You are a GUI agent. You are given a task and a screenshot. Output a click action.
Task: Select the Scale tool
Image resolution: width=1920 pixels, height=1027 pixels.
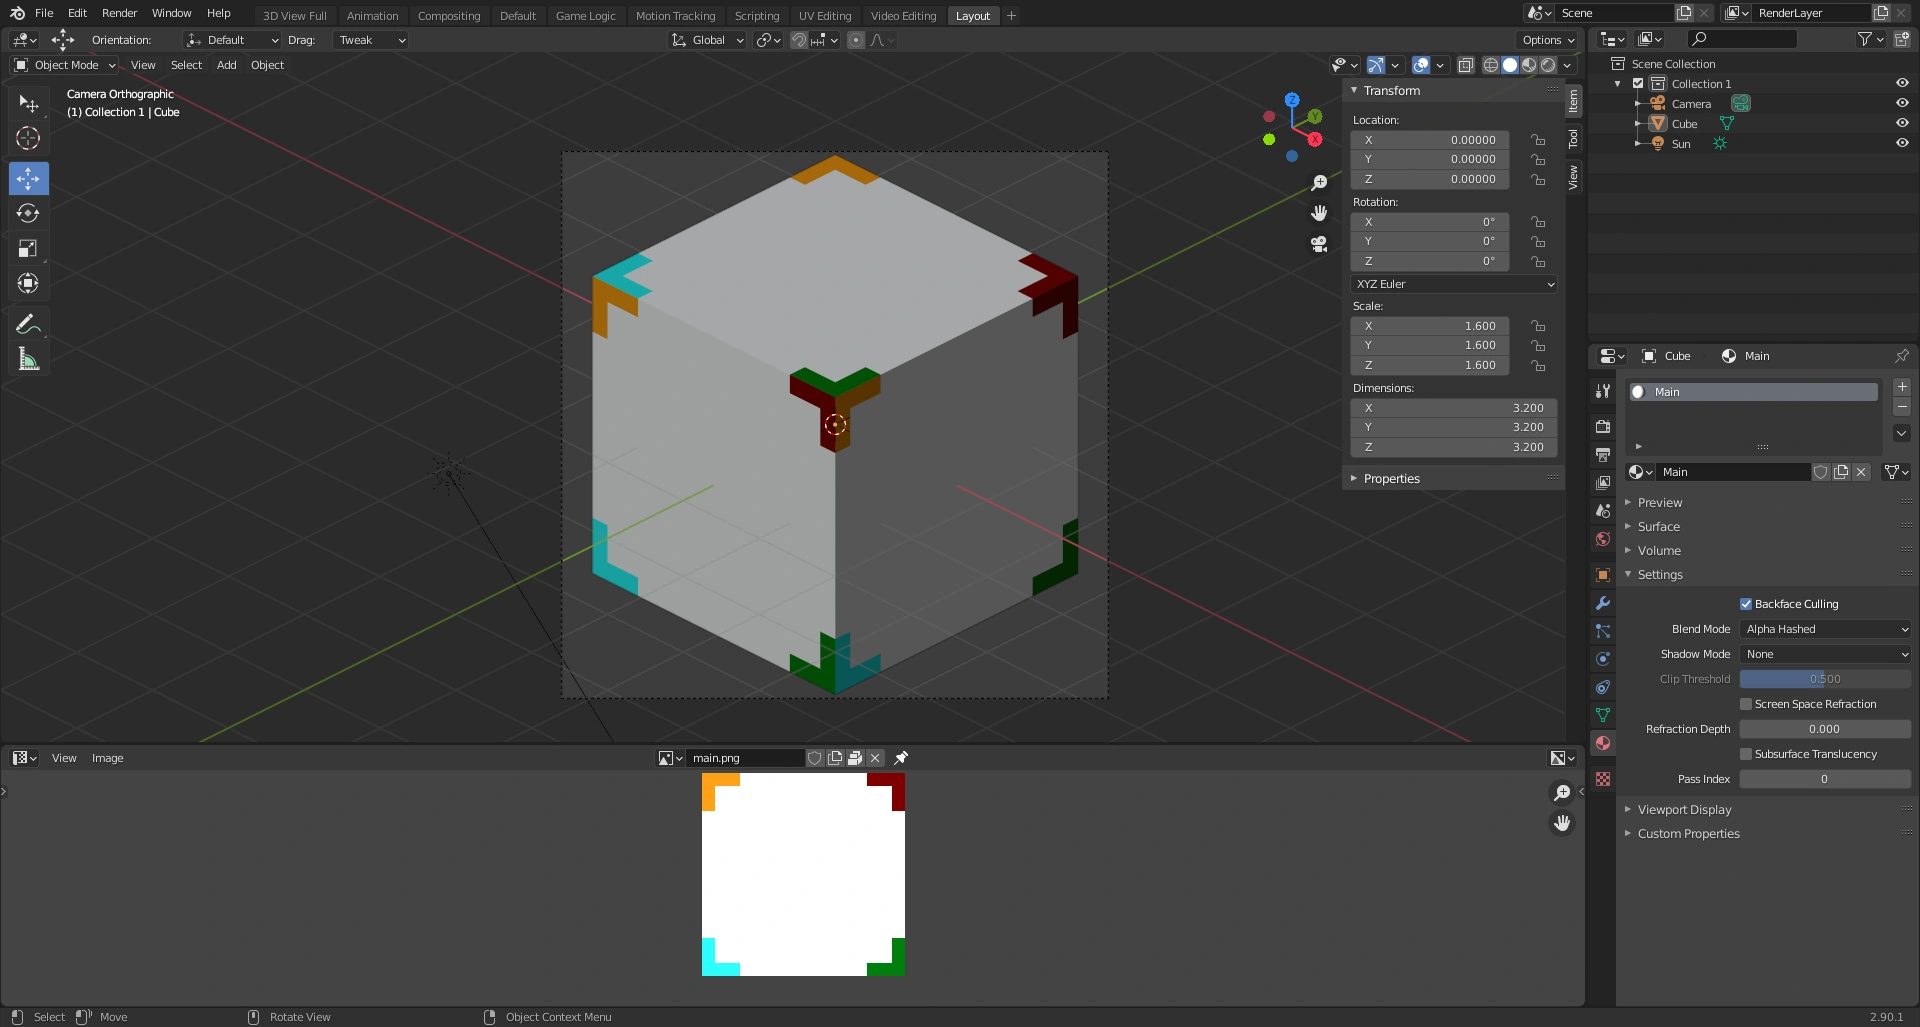tap(28, 249)
